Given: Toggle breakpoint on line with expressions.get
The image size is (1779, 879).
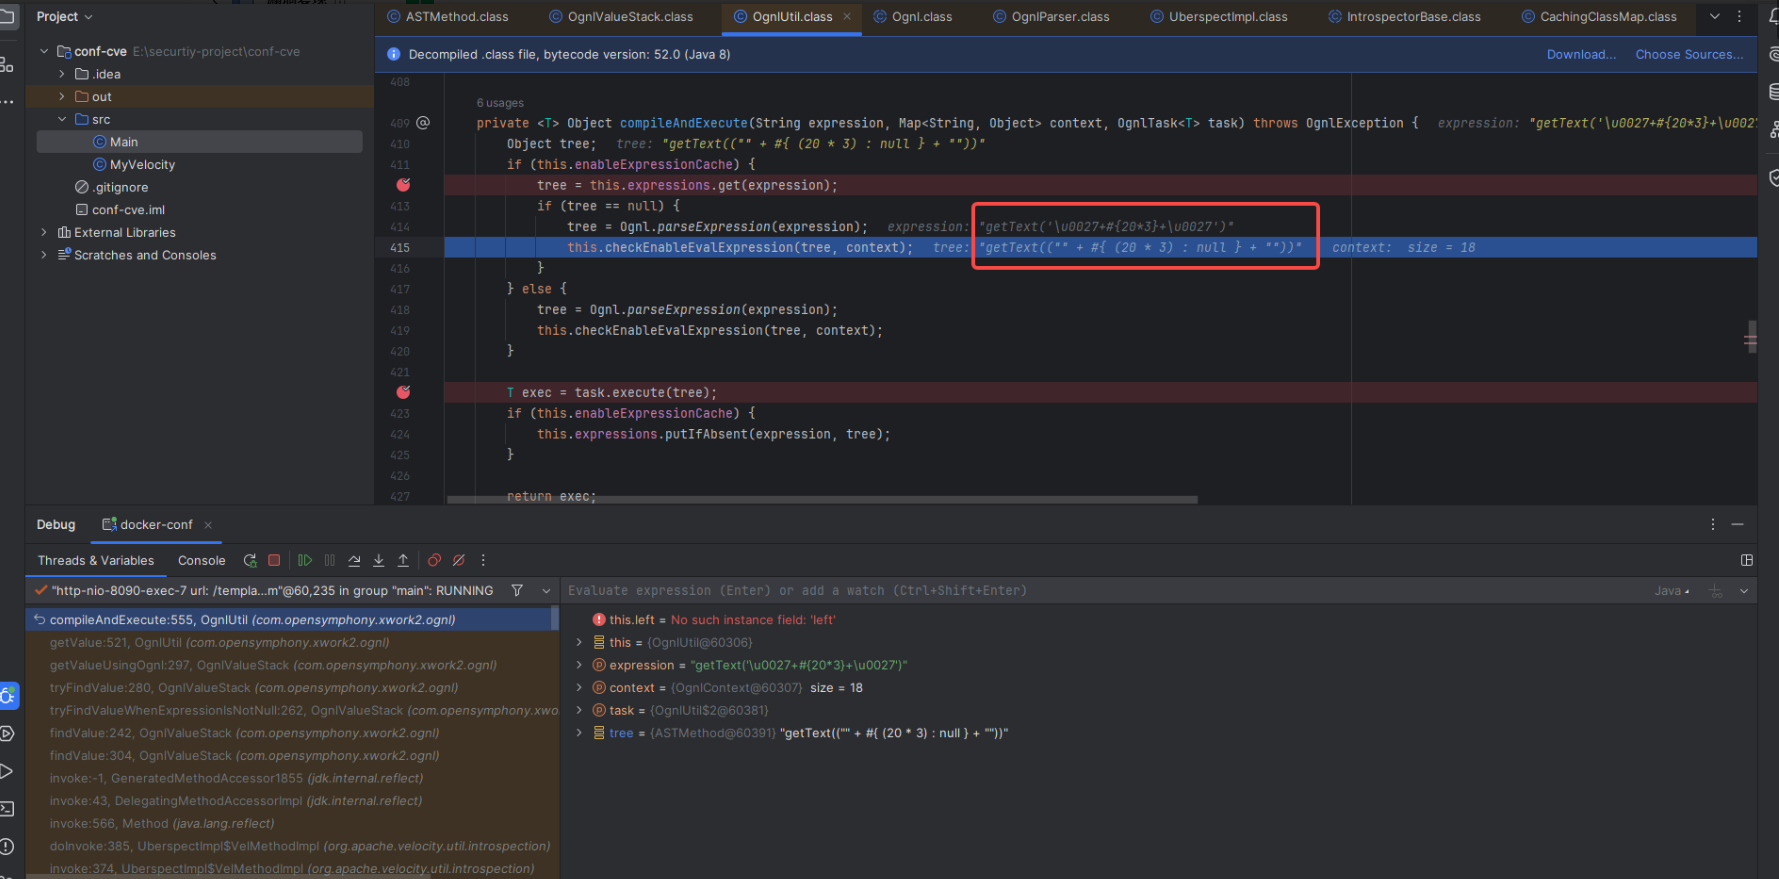Looking at the screenshot, I should (403, 185).
